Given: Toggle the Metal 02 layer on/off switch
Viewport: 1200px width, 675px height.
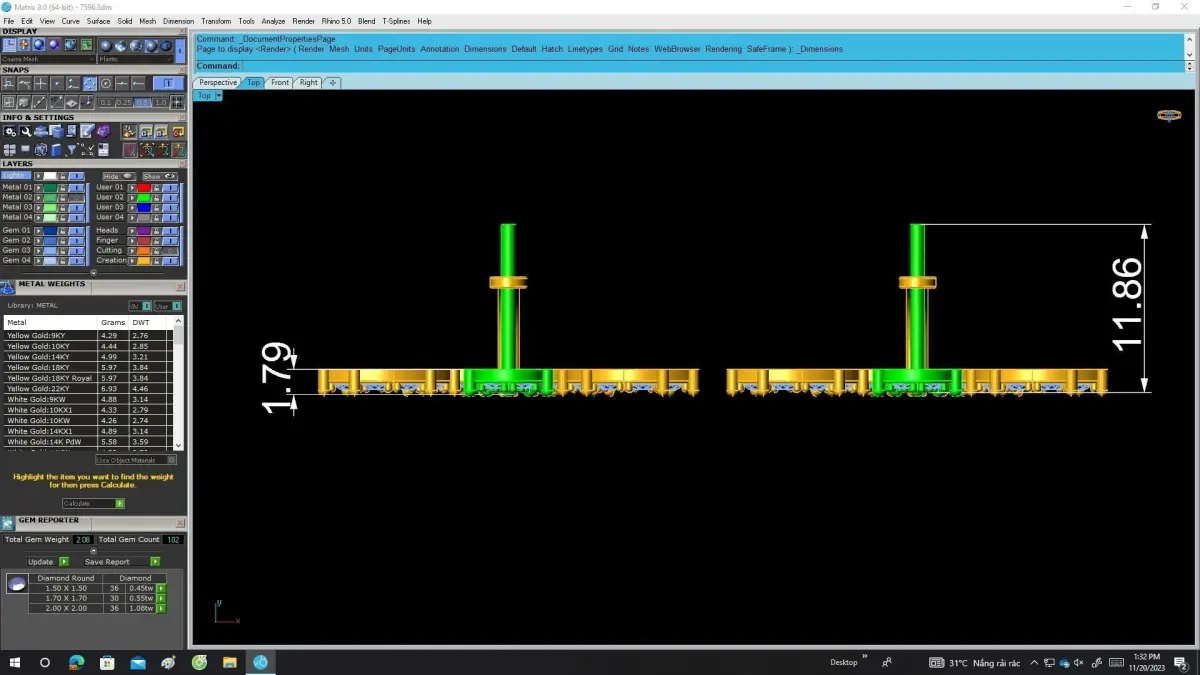Looking at the screenshot, I should [x=77, y=198].
